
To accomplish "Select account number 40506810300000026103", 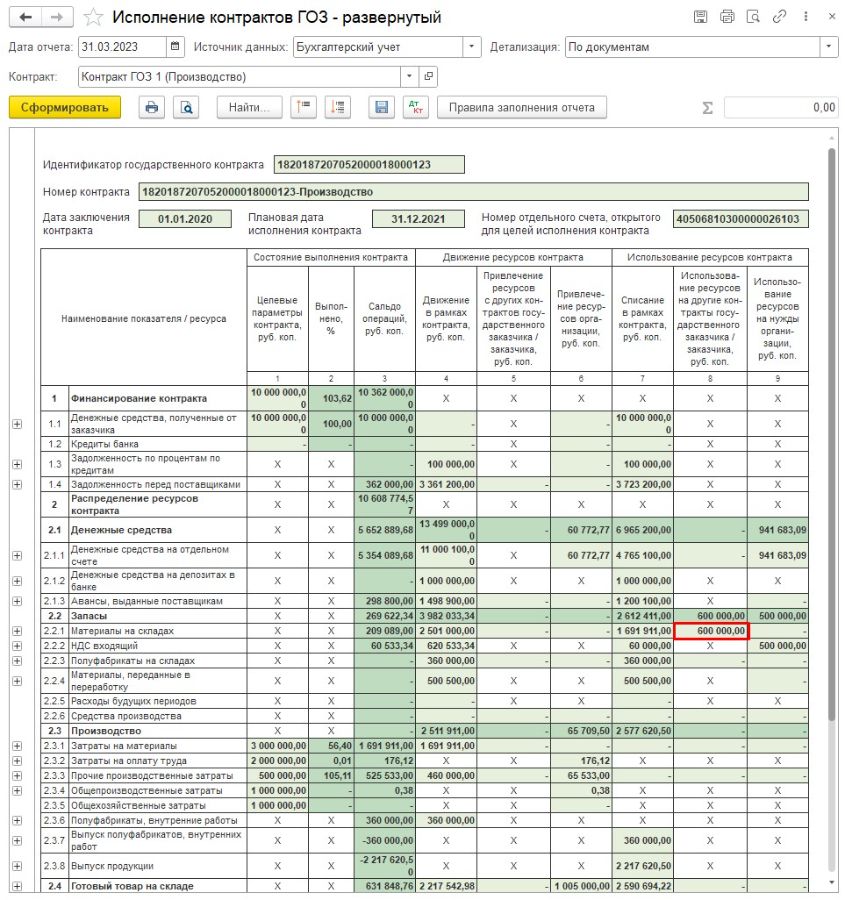I will pyautogui.click(x=741, y=219).
